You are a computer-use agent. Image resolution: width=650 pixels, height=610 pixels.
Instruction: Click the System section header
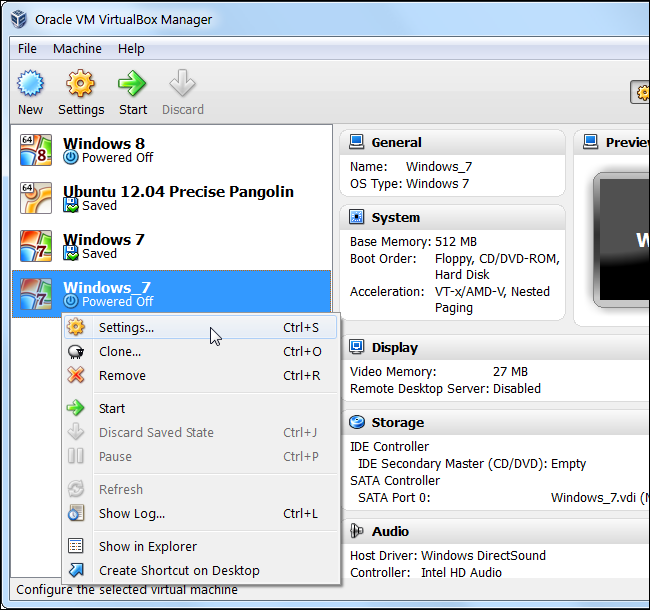click(x=395, y=218)
